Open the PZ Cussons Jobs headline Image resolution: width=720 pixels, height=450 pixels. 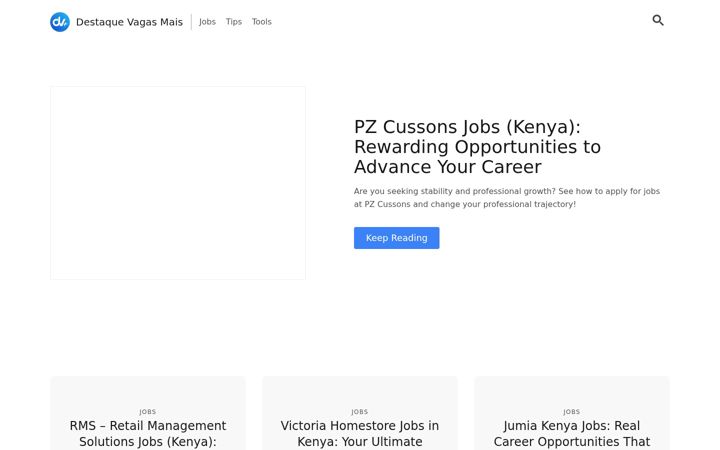[477, 147]
